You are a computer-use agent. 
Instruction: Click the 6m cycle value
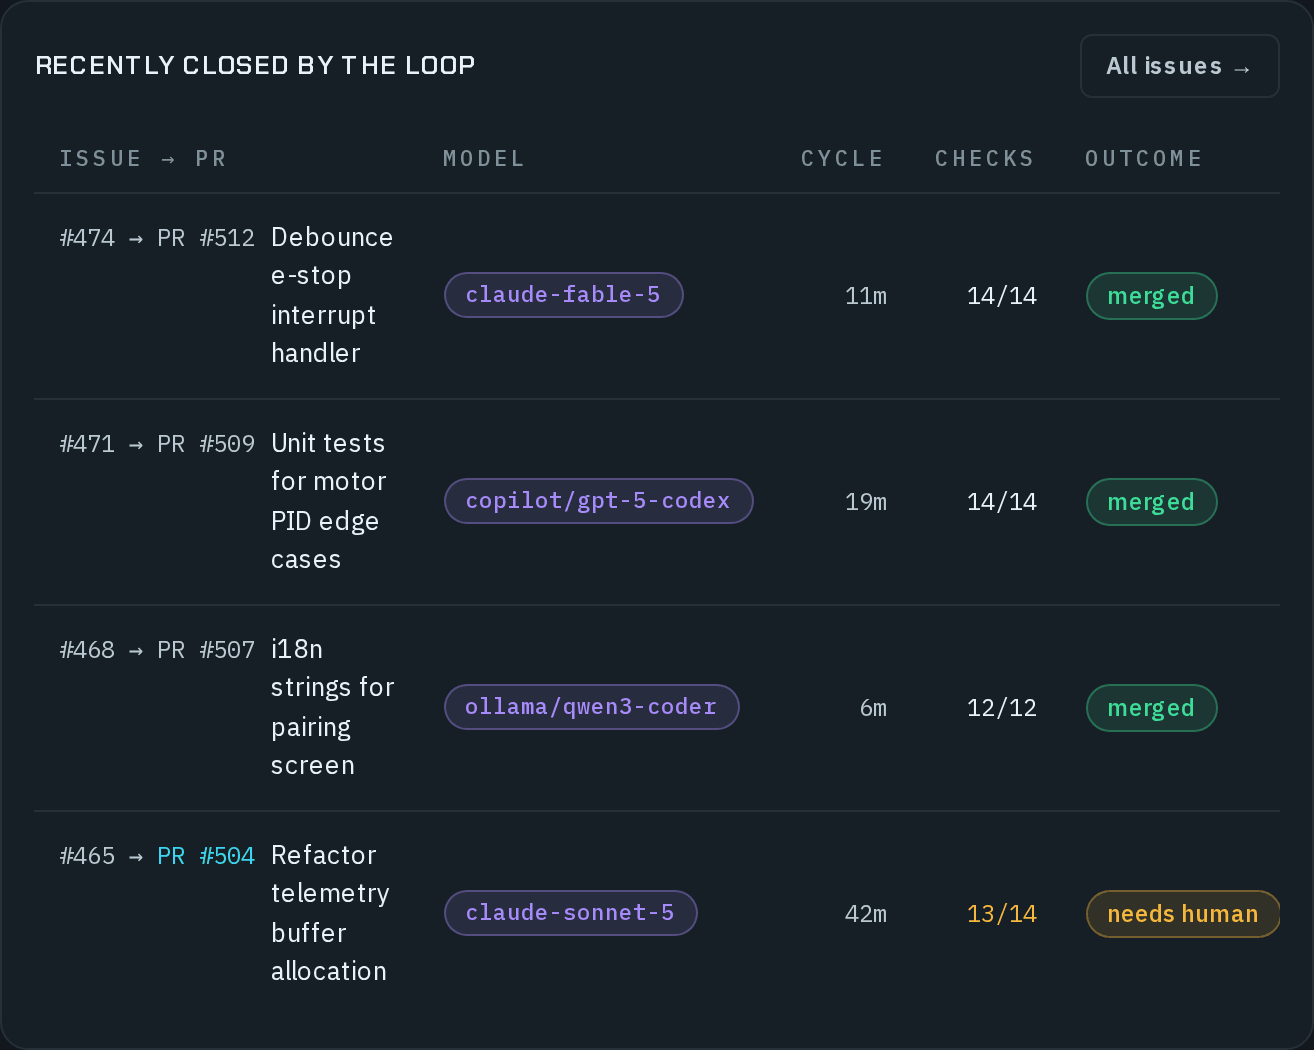873,708
